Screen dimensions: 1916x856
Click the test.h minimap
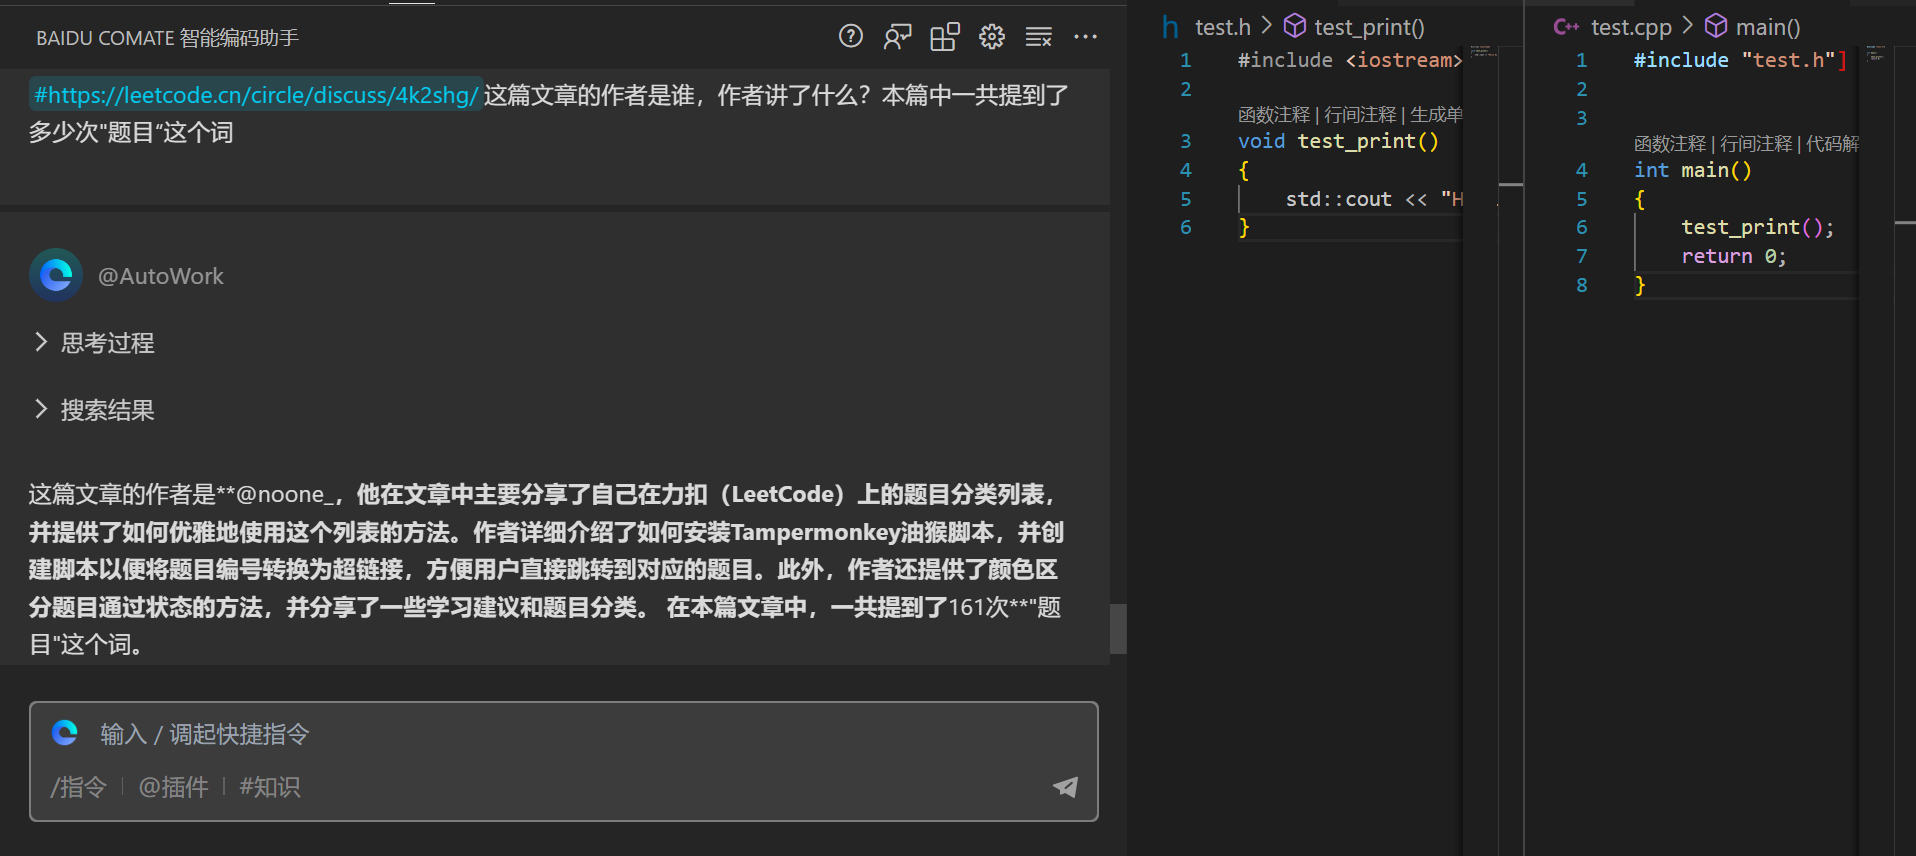[x=1483, y=52]
